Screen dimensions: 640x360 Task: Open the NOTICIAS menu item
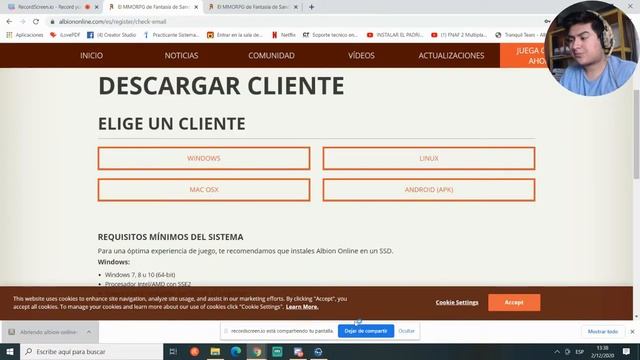tap(181, 56)
